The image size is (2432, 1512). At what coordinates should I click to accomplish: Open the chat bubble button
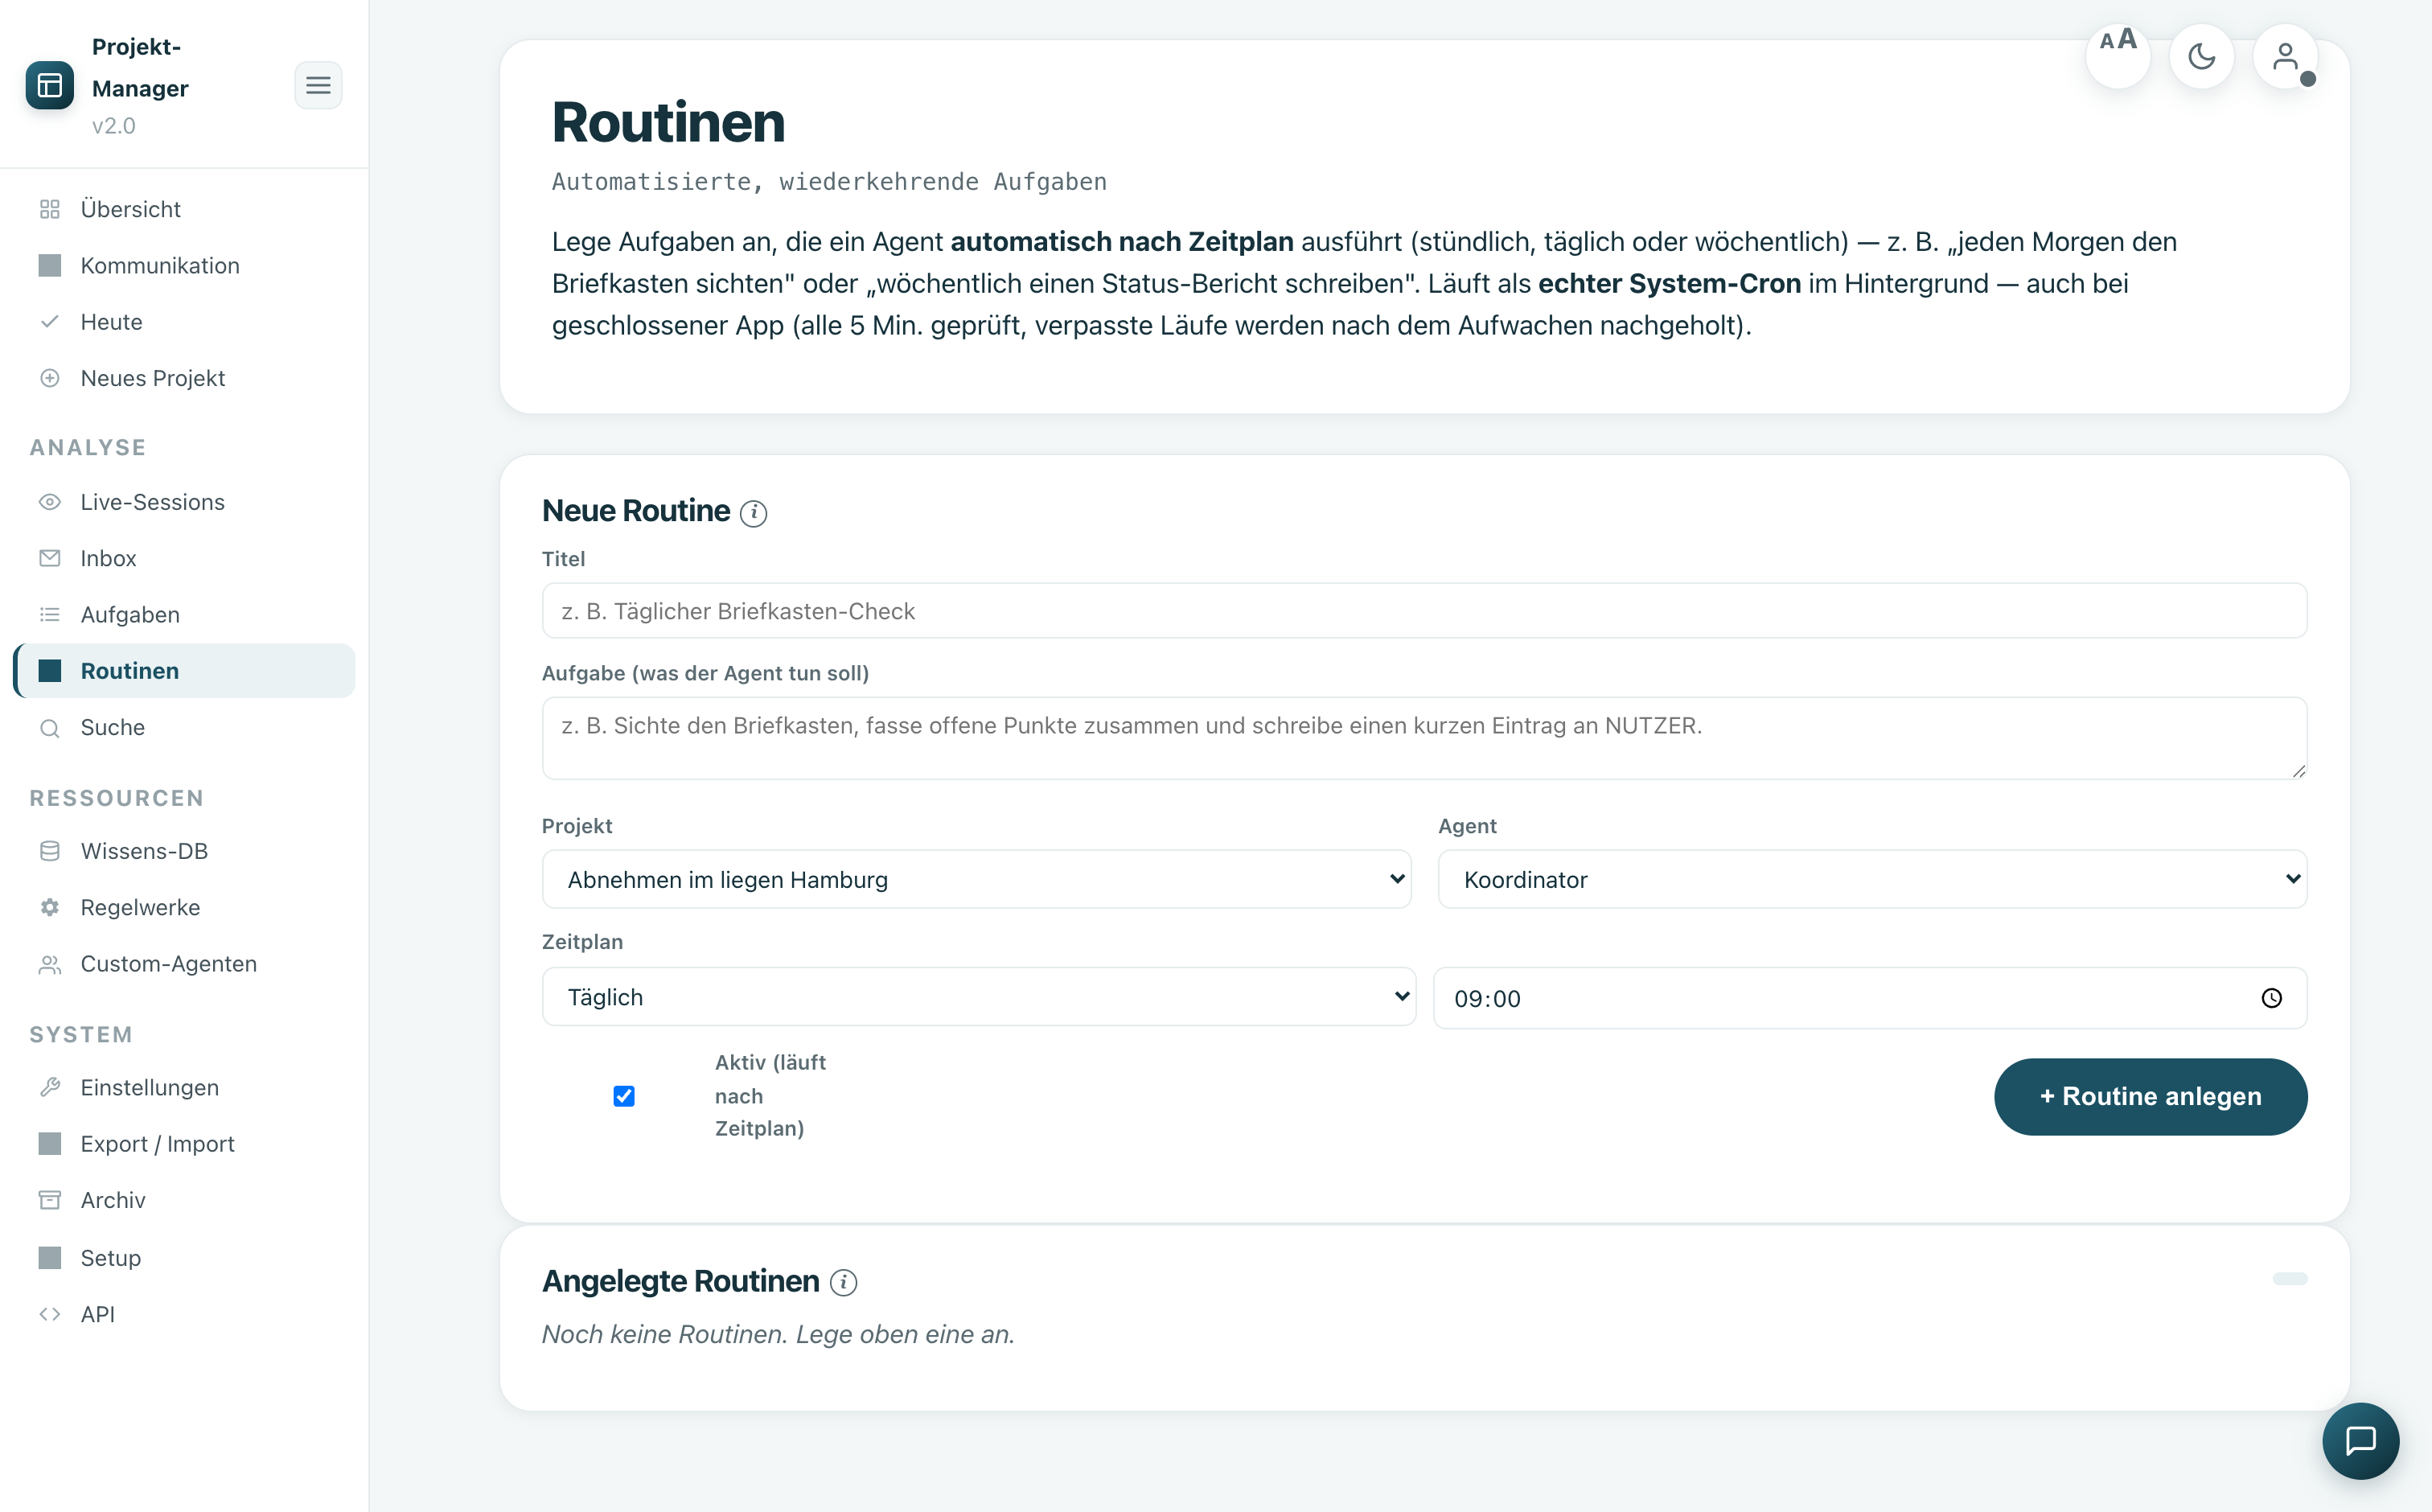click(x=2360, y=1440)
